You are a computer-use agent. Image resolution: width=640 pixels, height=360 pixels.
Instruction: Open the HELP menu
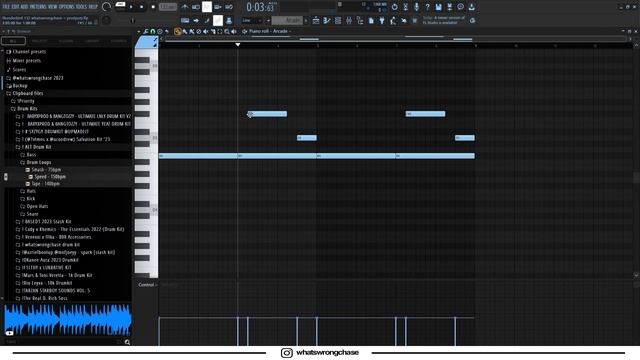[93, 7]
